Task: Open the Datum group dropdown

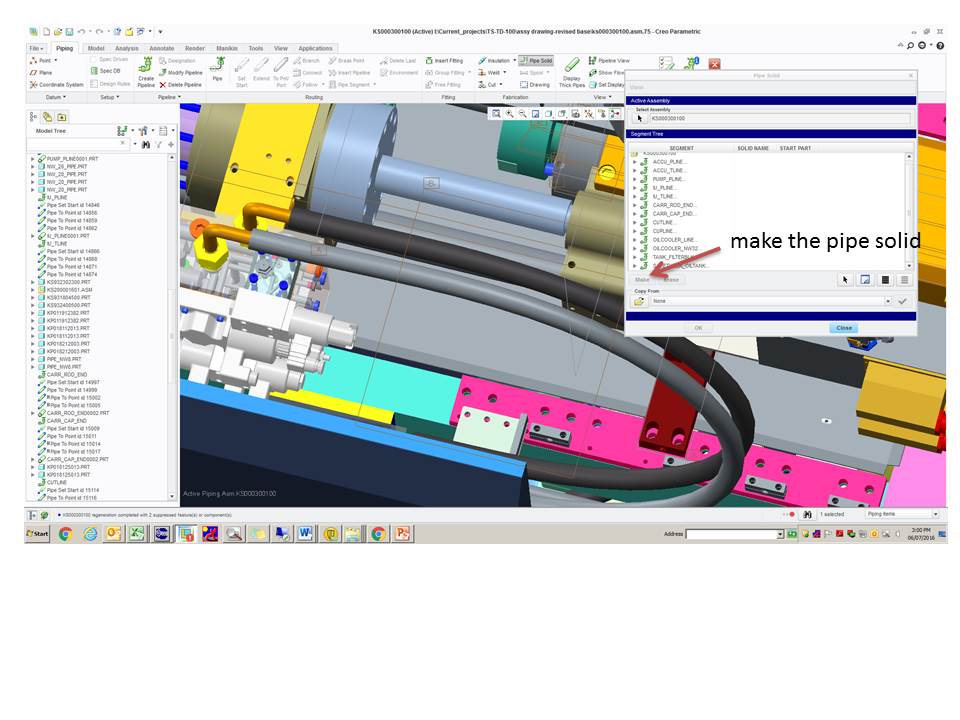Action: (x=56, y=97)
